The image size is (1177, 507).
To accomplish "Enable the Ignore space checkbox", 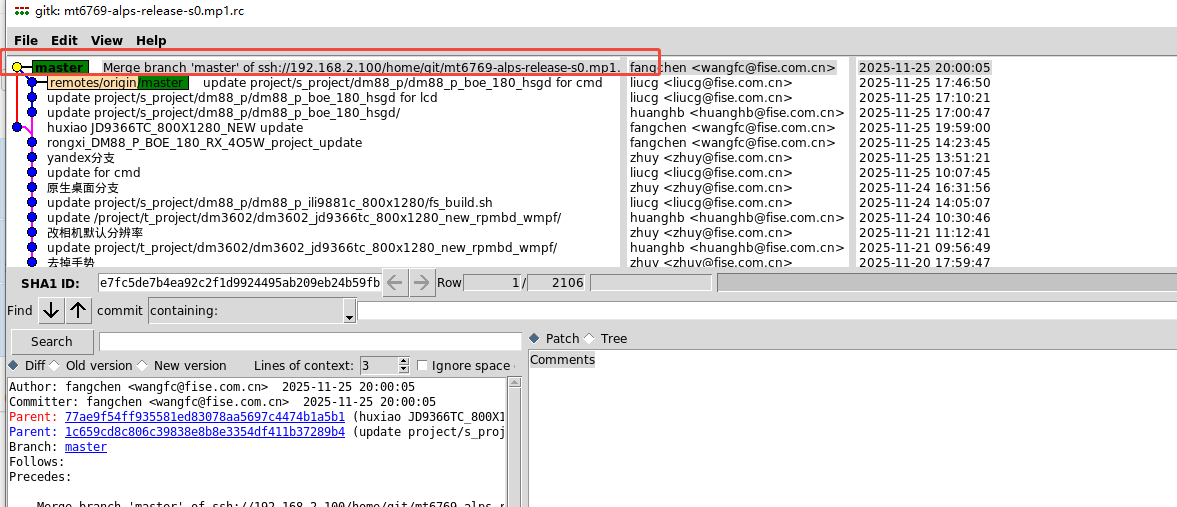I will point(423,366).
